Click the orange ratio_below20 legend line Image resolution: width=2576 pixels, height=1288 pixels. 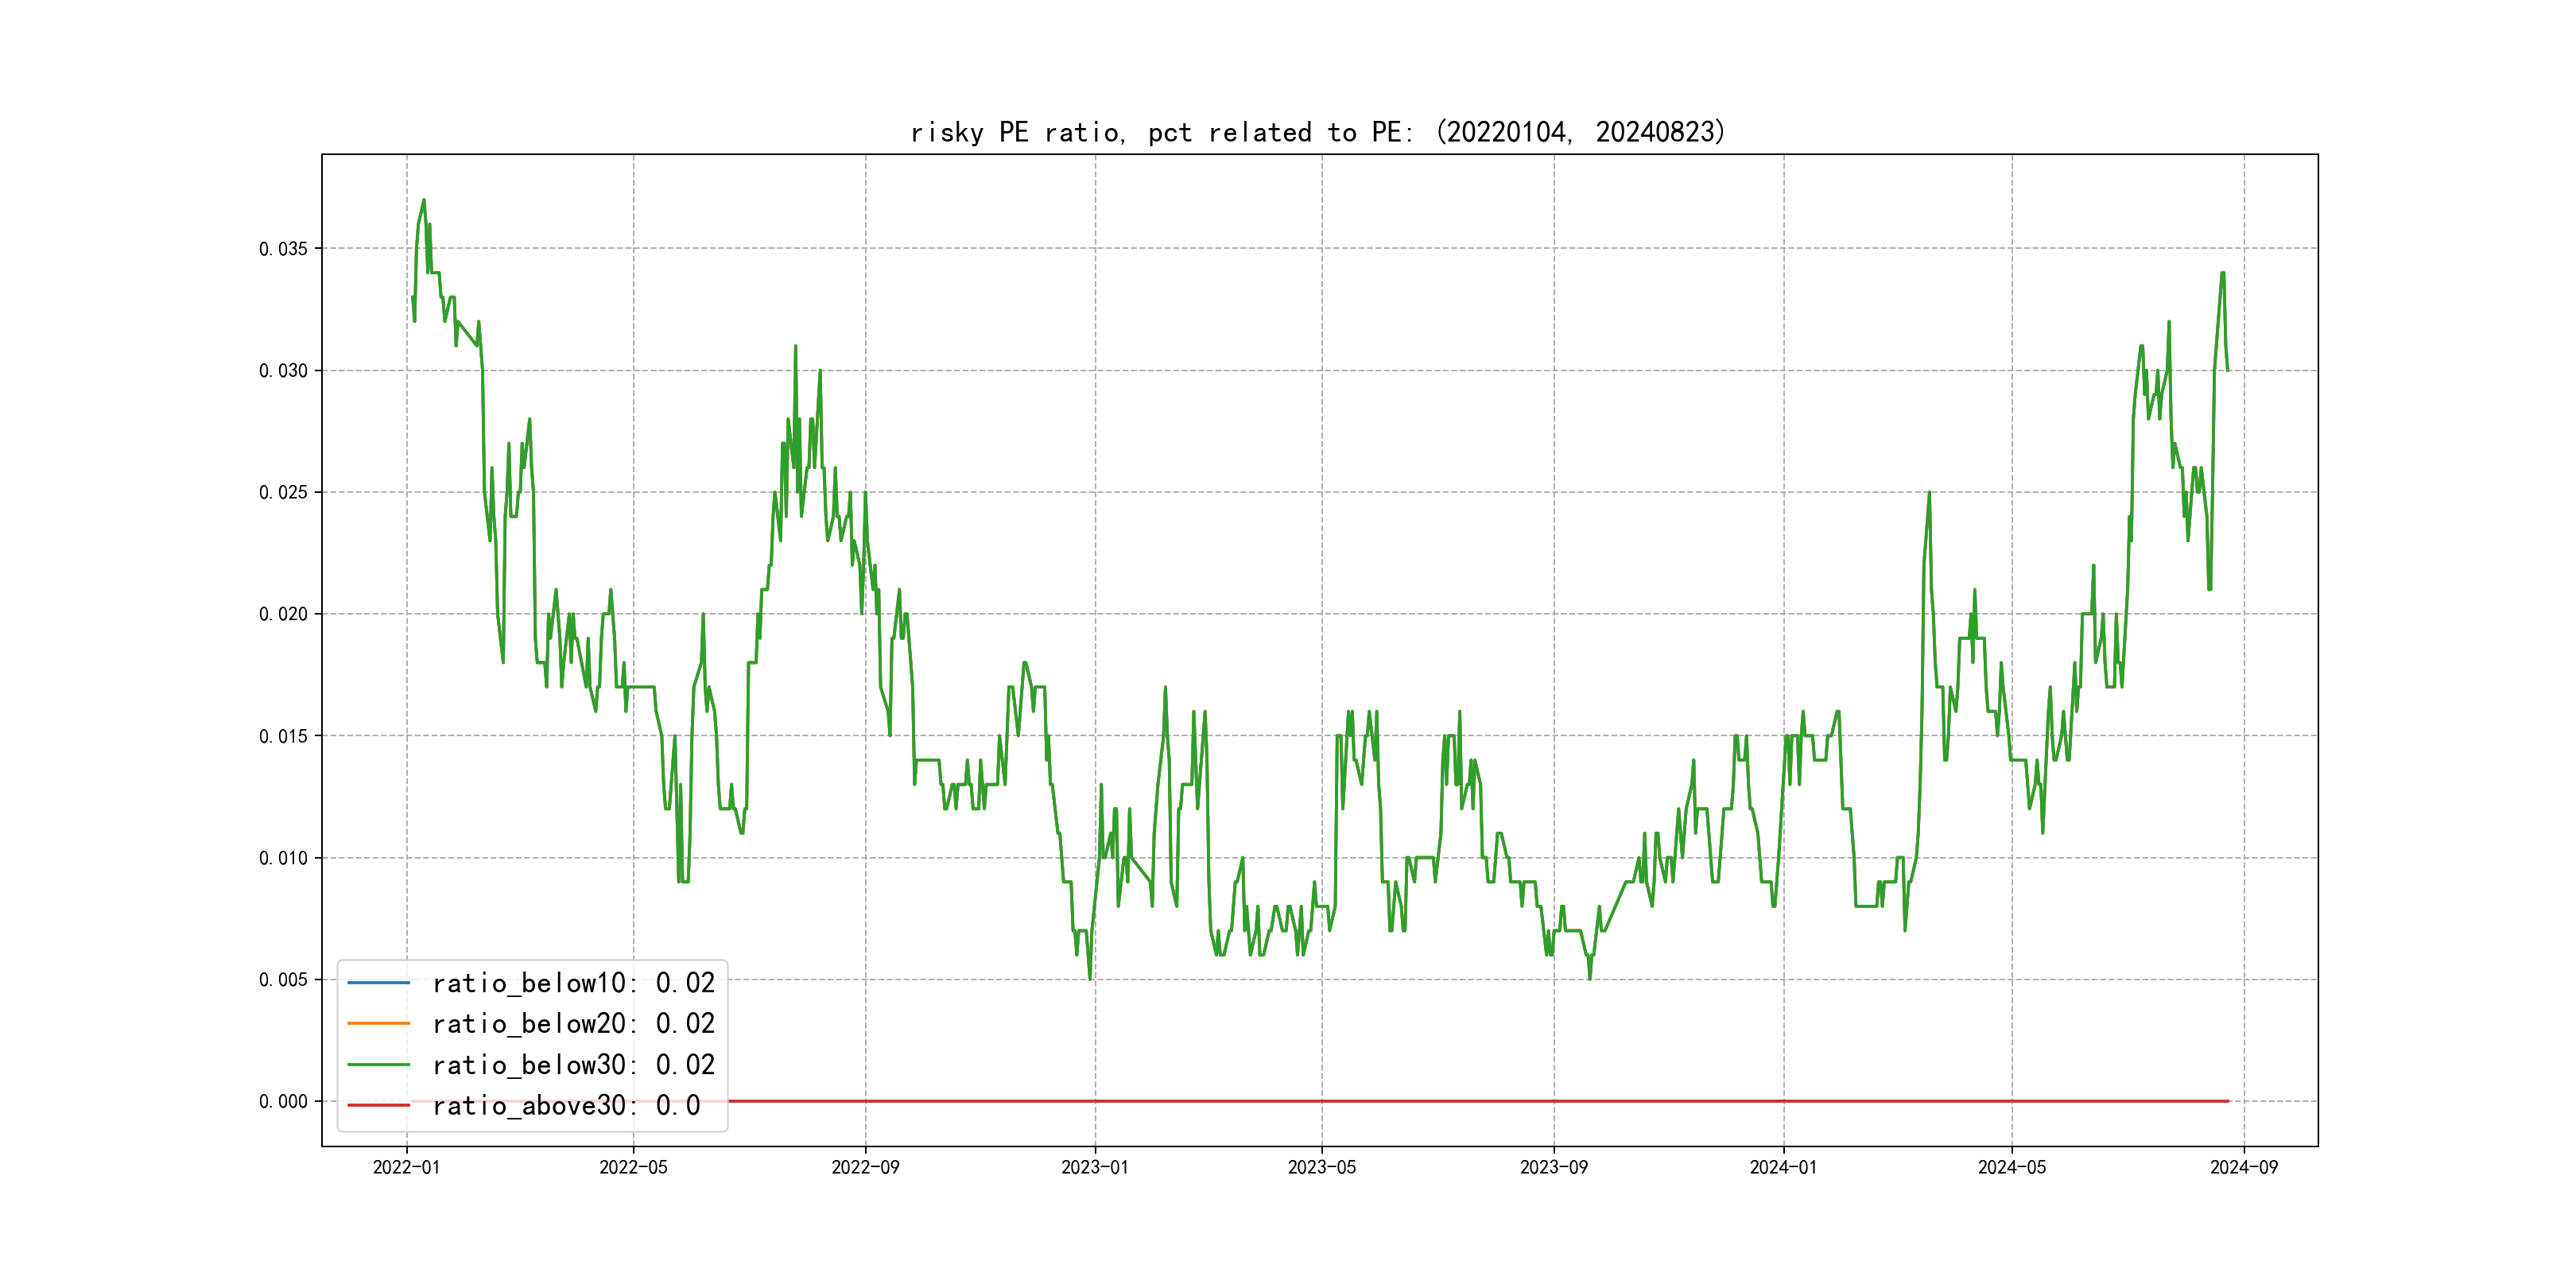tap(378, 1023)
